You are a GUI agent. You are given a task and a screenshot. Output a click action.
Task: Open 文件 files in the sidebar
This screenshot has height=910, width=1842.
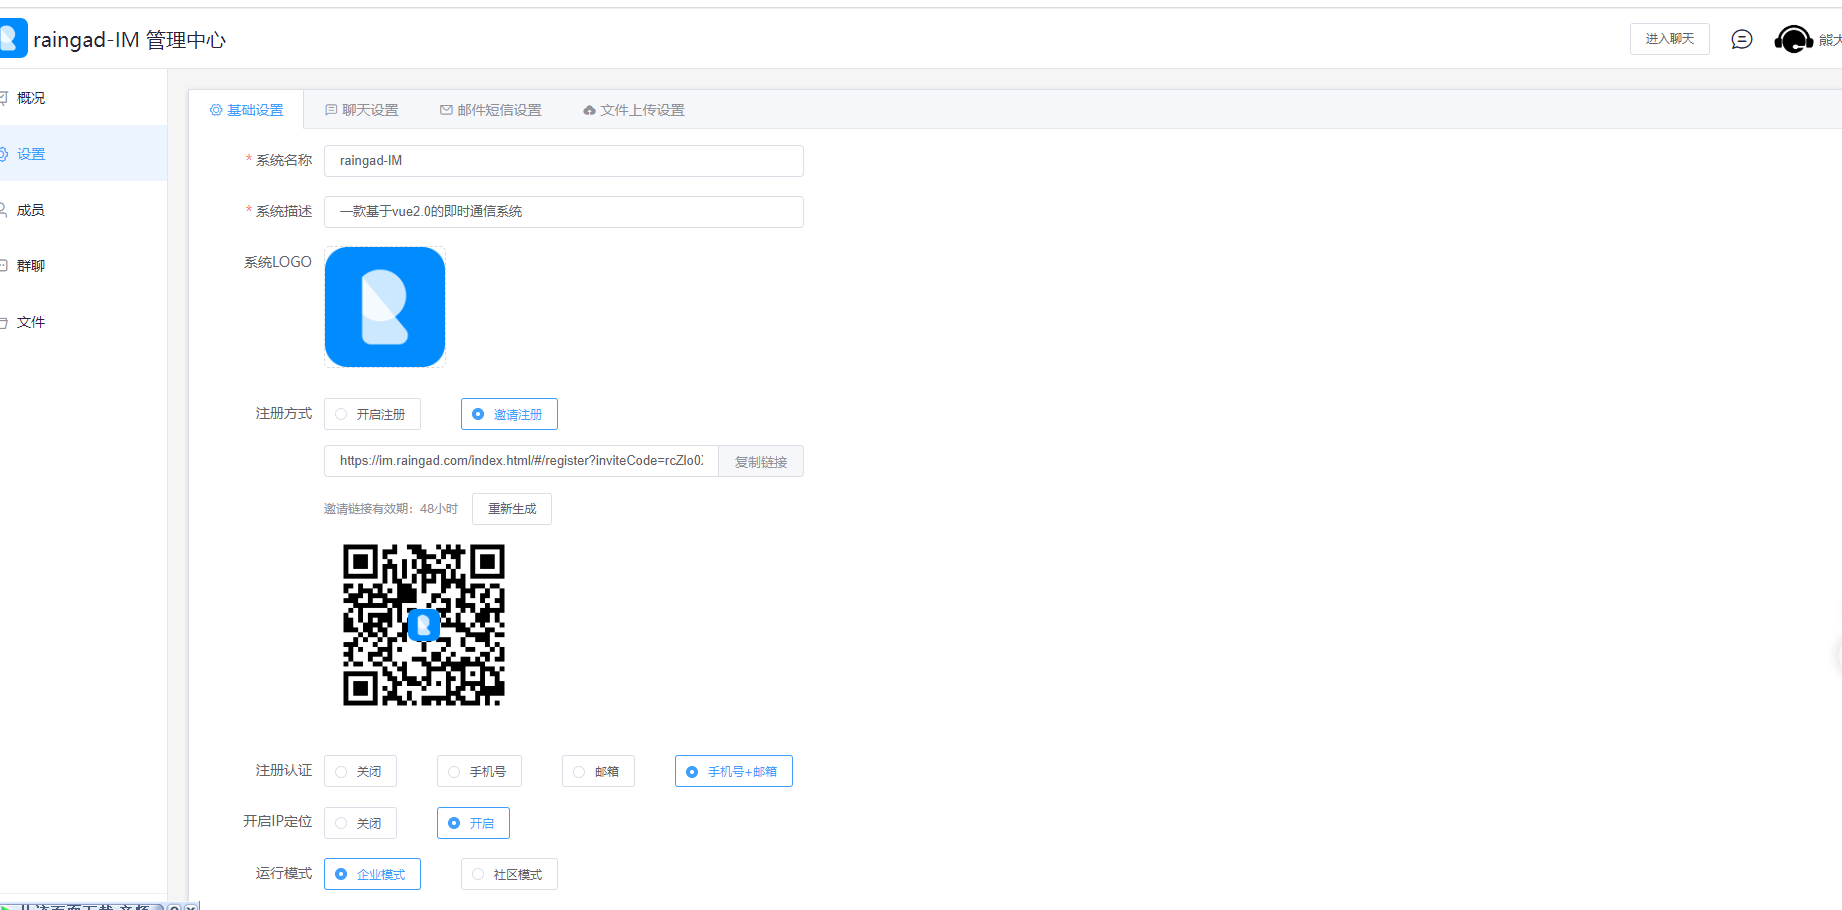(x=31, y=322)
